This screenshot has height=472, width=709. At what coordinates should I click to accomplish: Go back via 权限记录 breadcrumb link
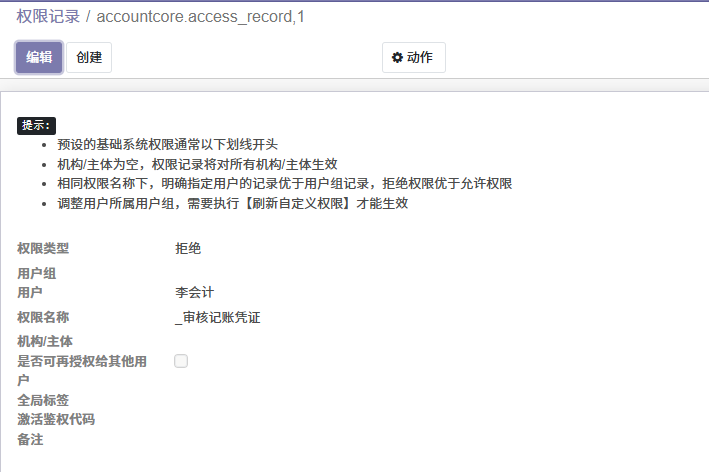coord(48,16)
